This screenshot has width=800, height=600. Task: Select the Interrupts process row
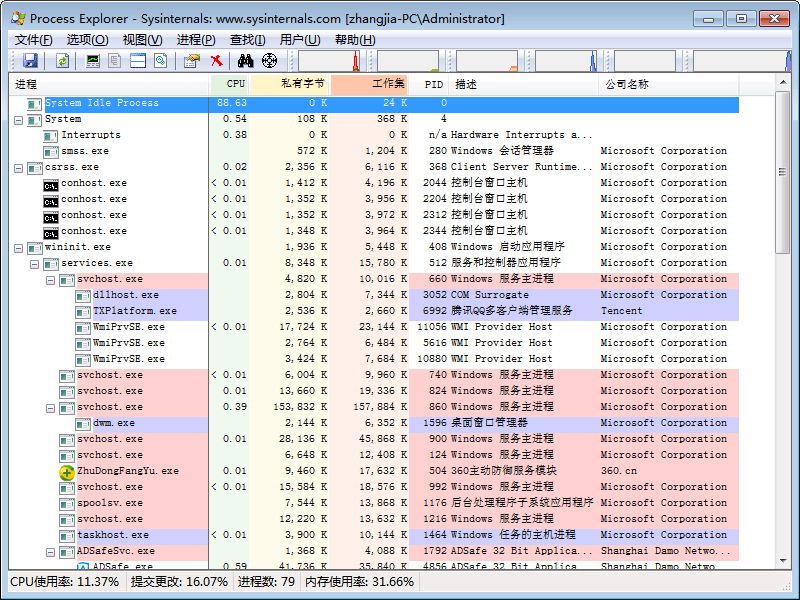click(374, 135)
